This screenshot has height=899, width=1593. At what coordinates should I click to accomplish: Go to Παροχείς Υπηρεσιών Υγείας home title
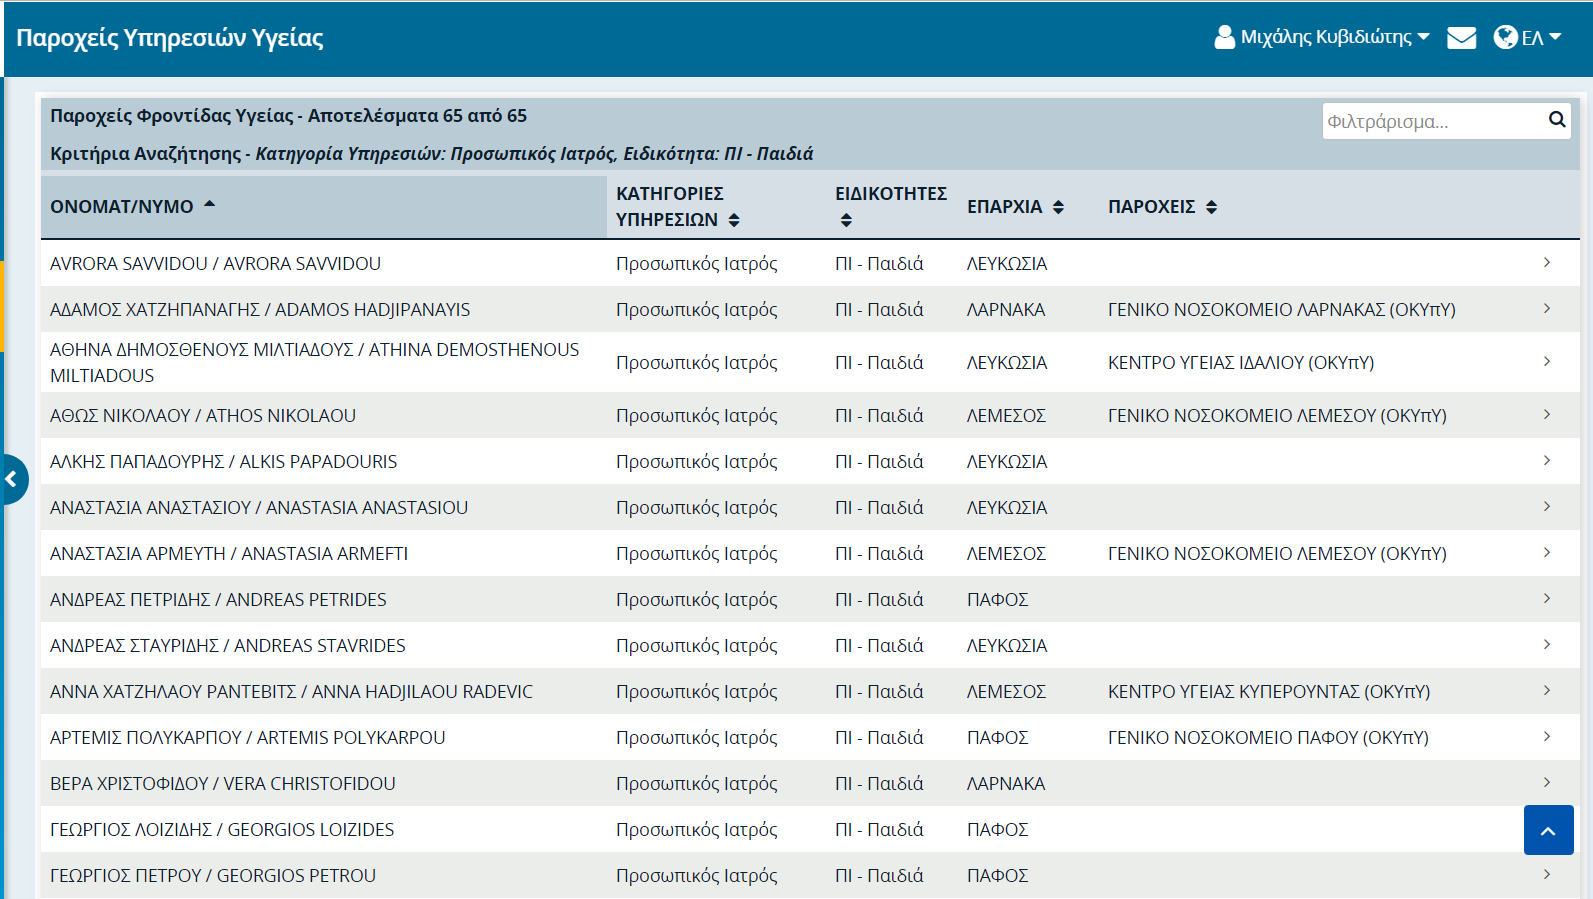[x=170, y=38]
